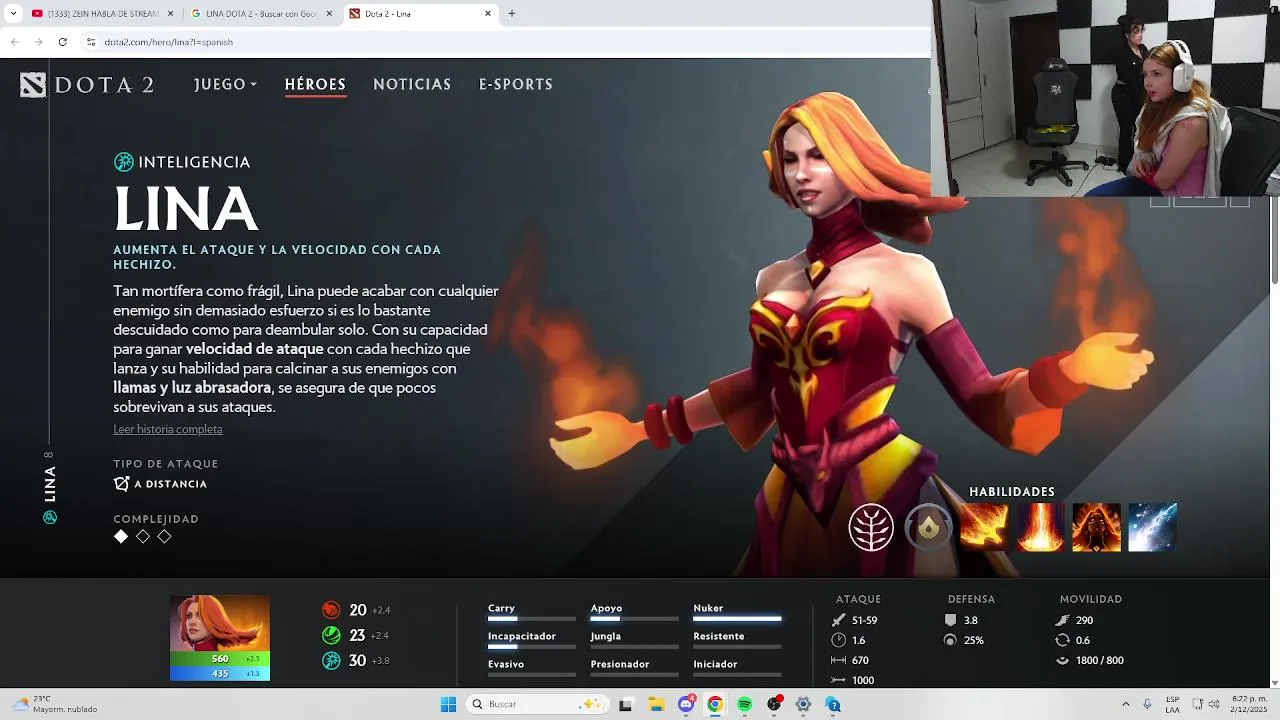Viewport: 1280px width, 720px height.
Task: Click the Nuker role label
Action: [x=708, y=608]
